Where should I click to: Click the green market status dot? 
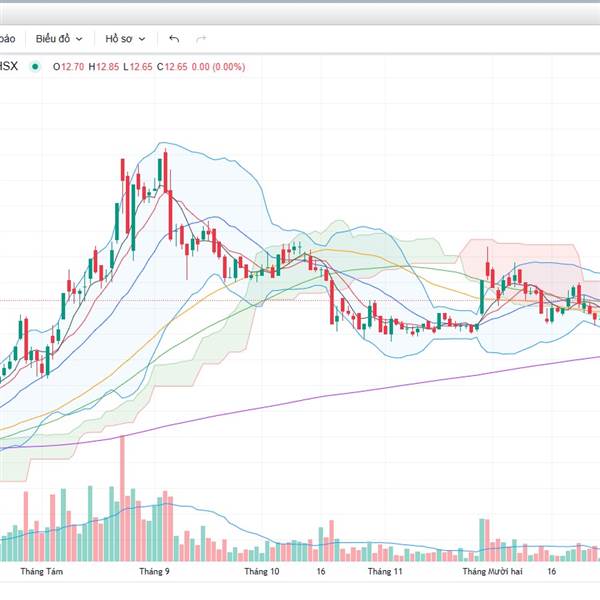click(x=35, y=67)
